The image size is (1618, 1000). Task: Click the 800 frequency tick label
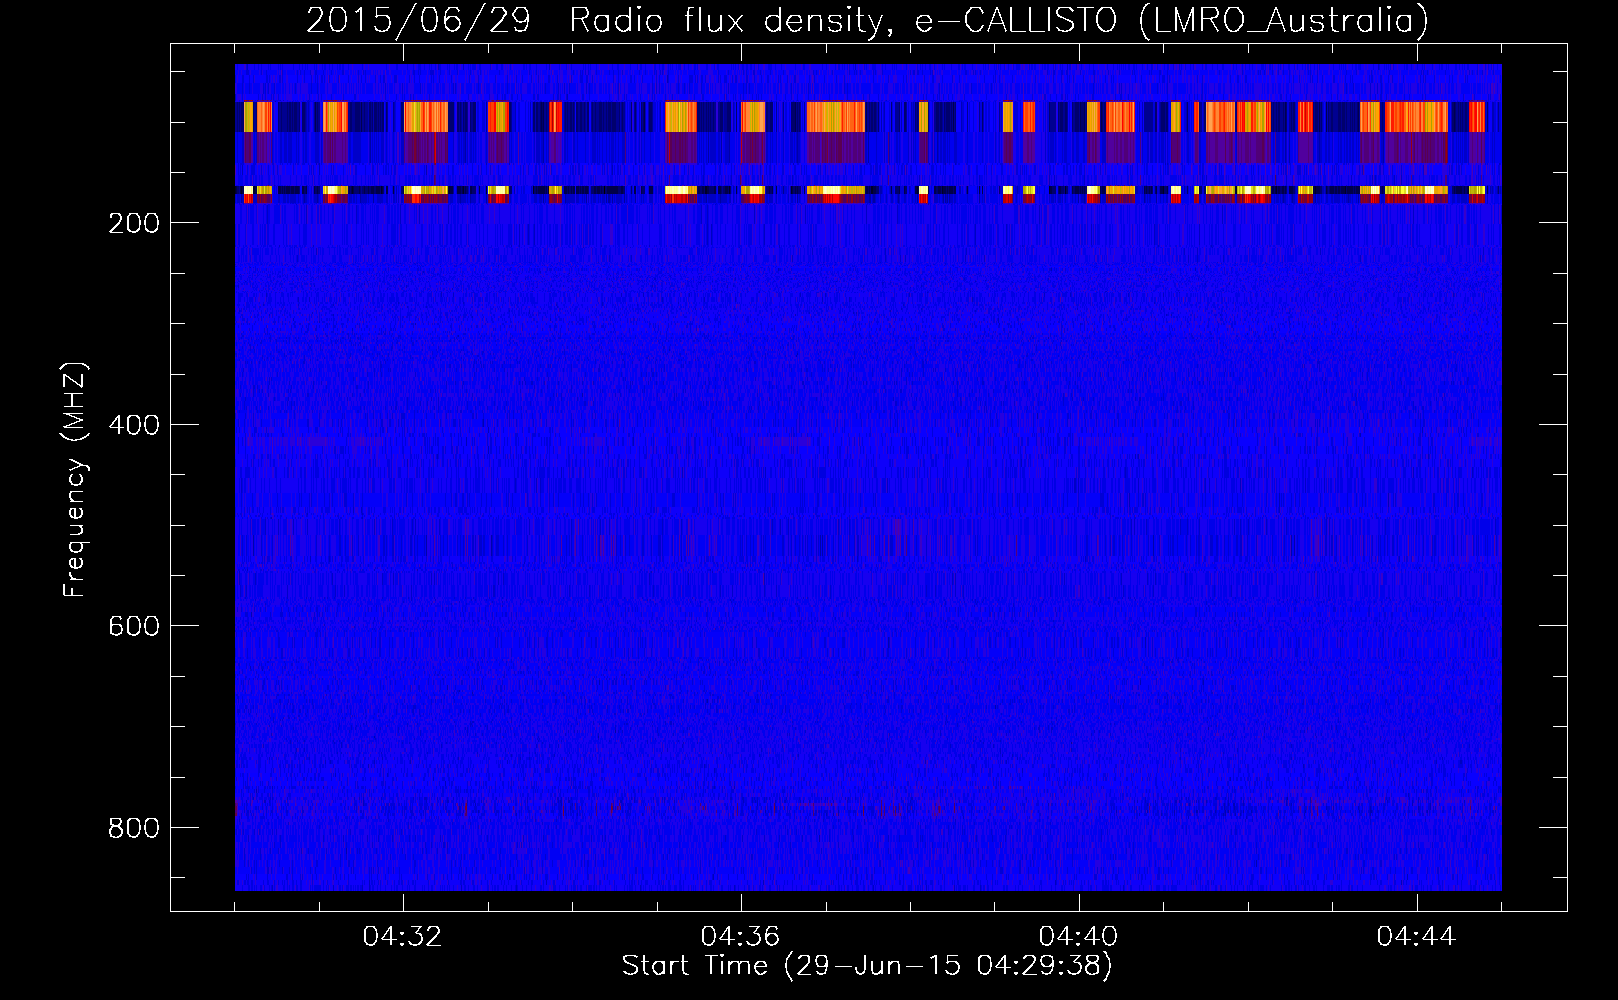click(x=134, y=828)
